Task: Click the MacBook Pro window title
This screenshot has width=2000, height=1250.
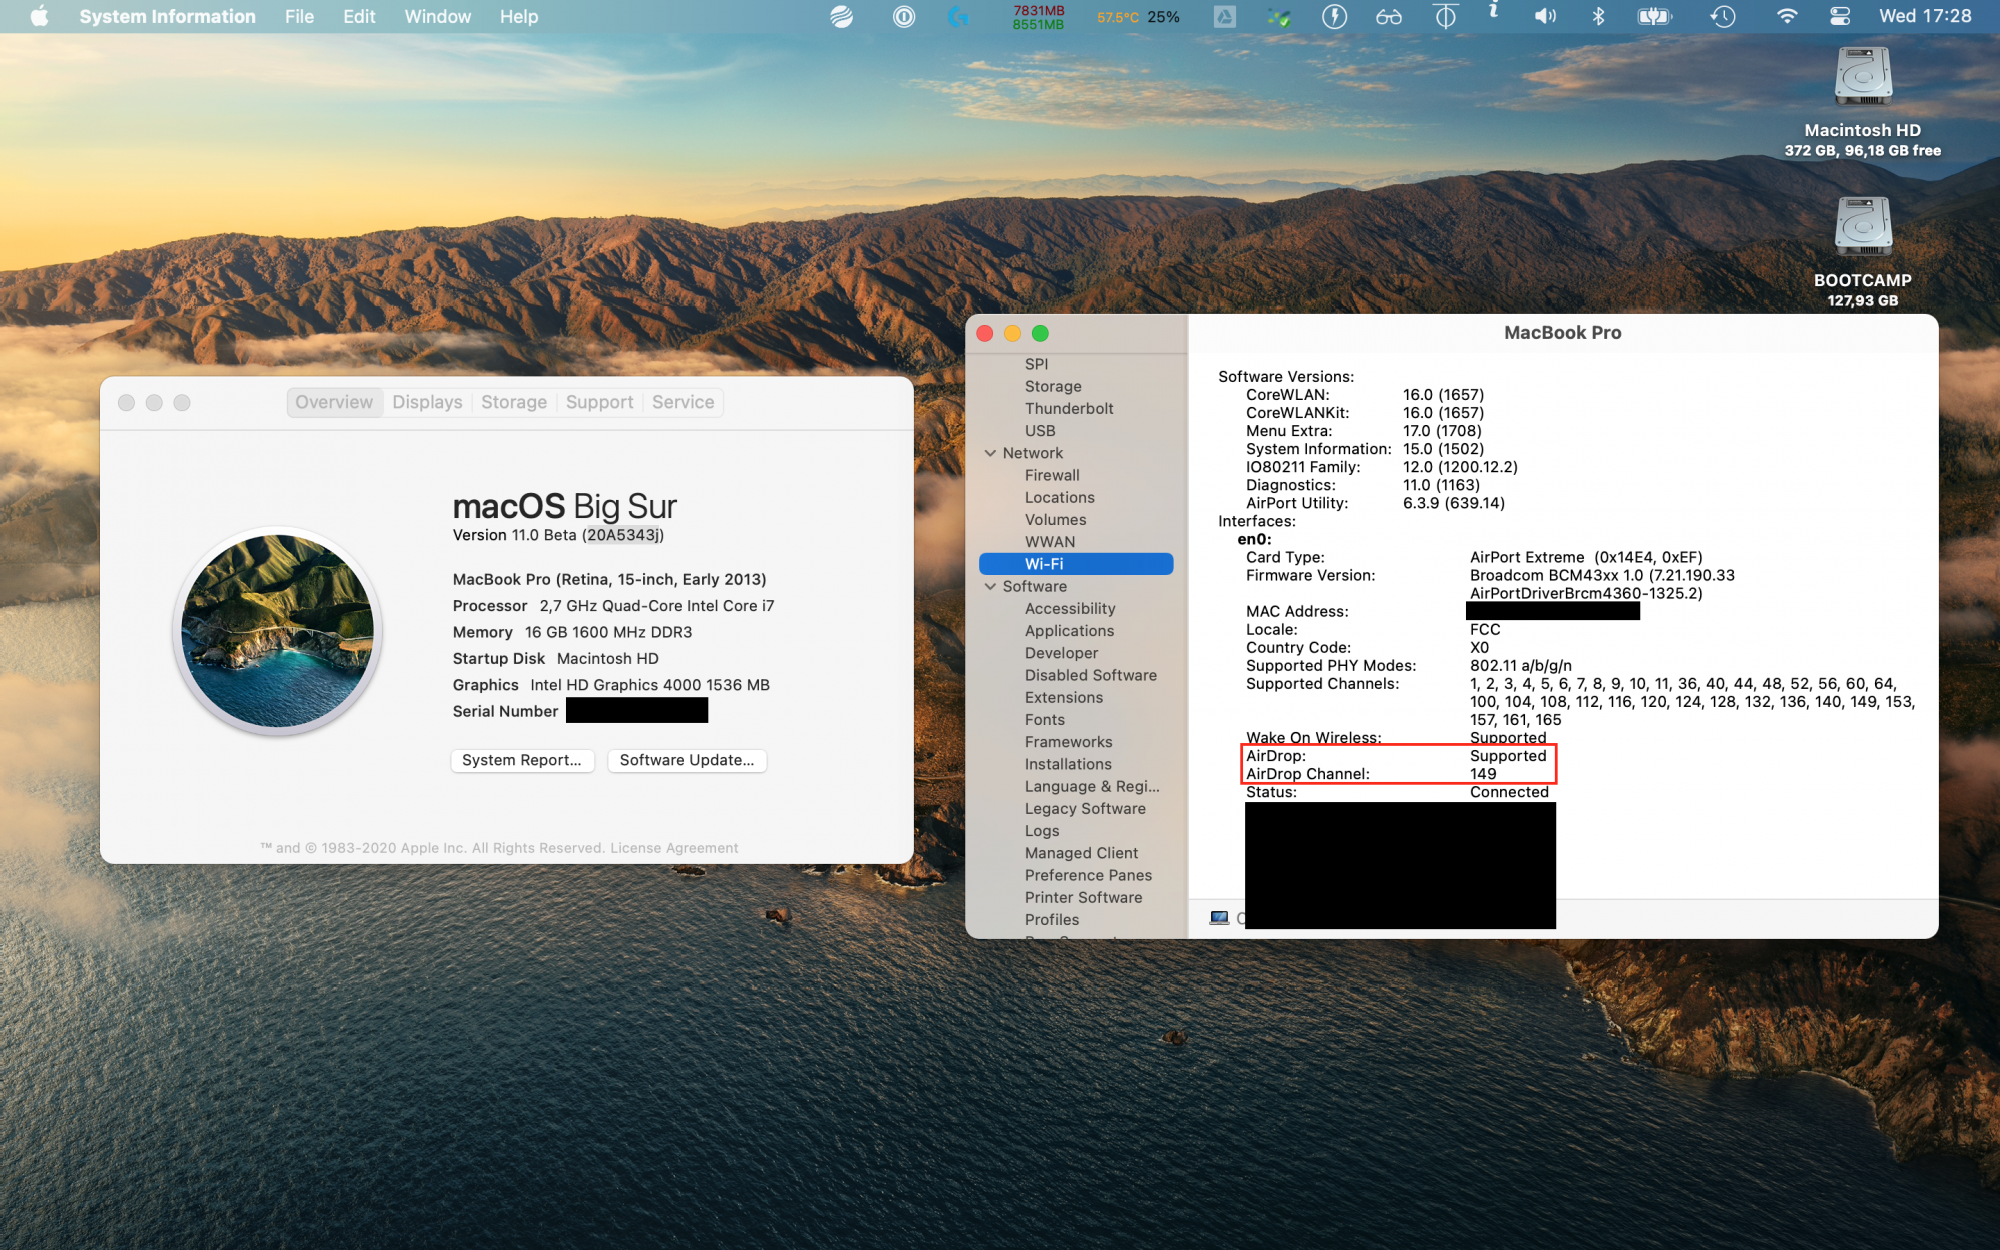Action: [1562, 333]
